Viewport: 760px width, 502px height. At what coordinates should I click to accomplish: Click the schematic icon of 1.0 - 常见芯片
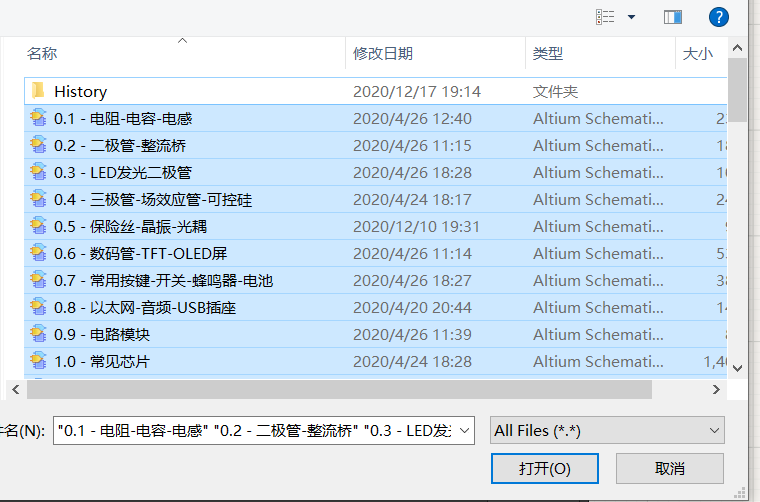tap(38, 360)
